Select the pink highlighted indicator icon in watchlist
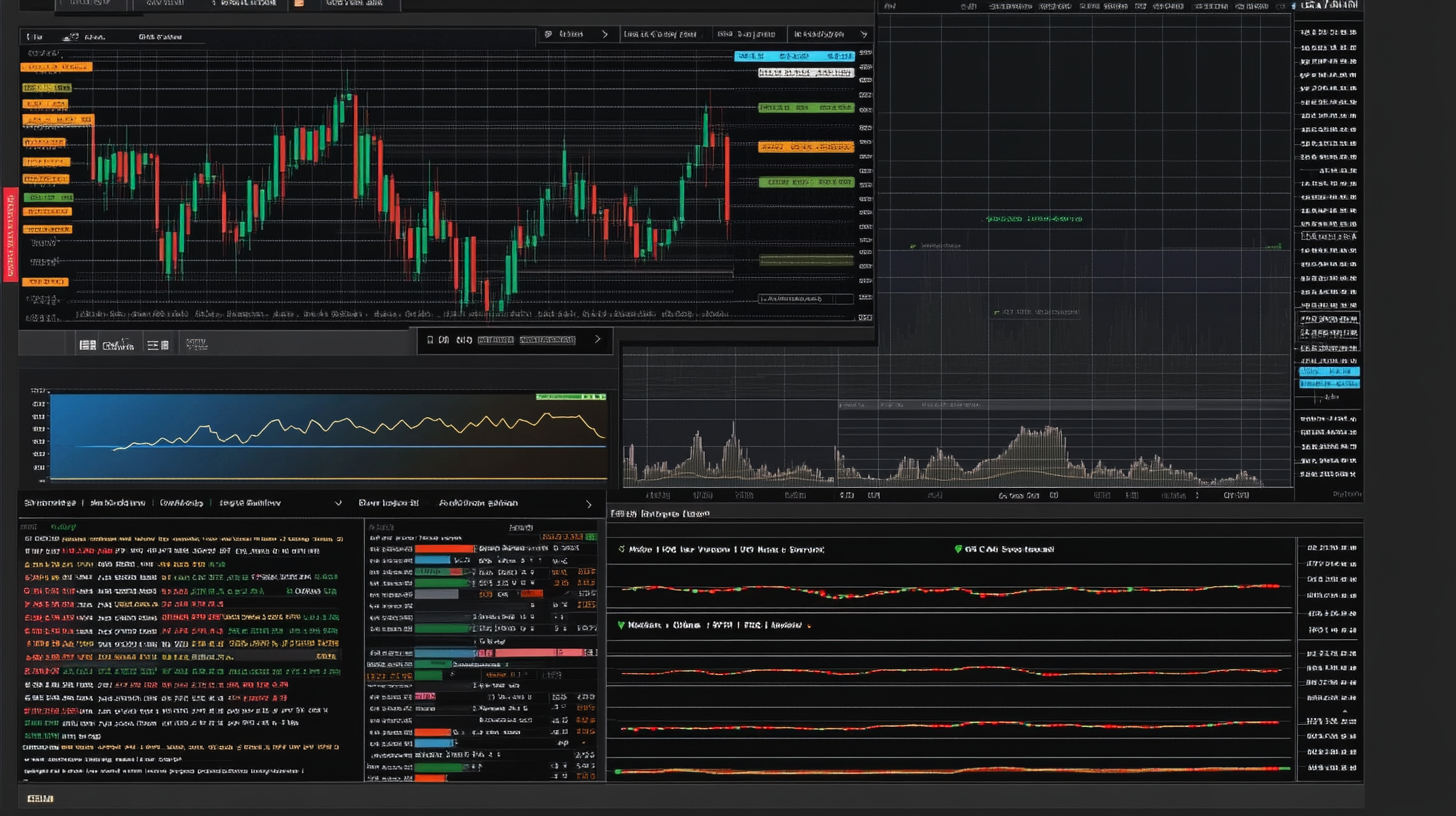The image size is (1456, 816). tap(424, 696)
